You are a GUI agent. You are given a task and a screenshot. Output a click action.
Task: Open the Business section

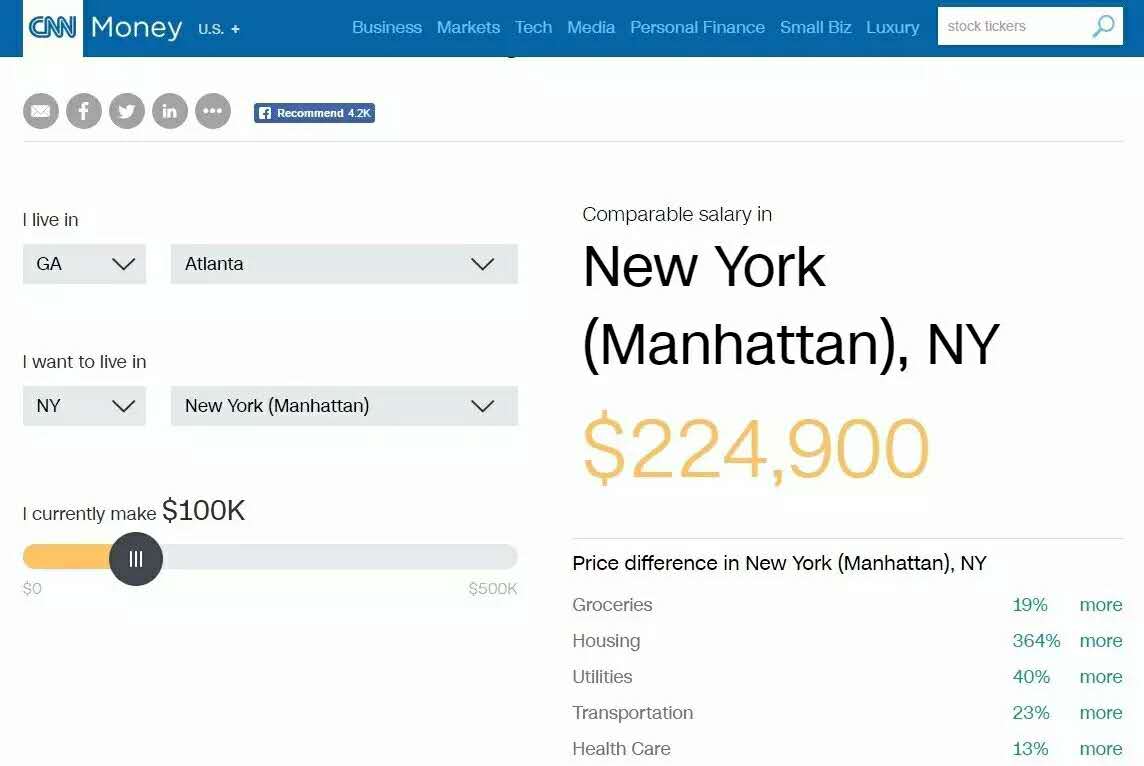[x=387, y=27]
